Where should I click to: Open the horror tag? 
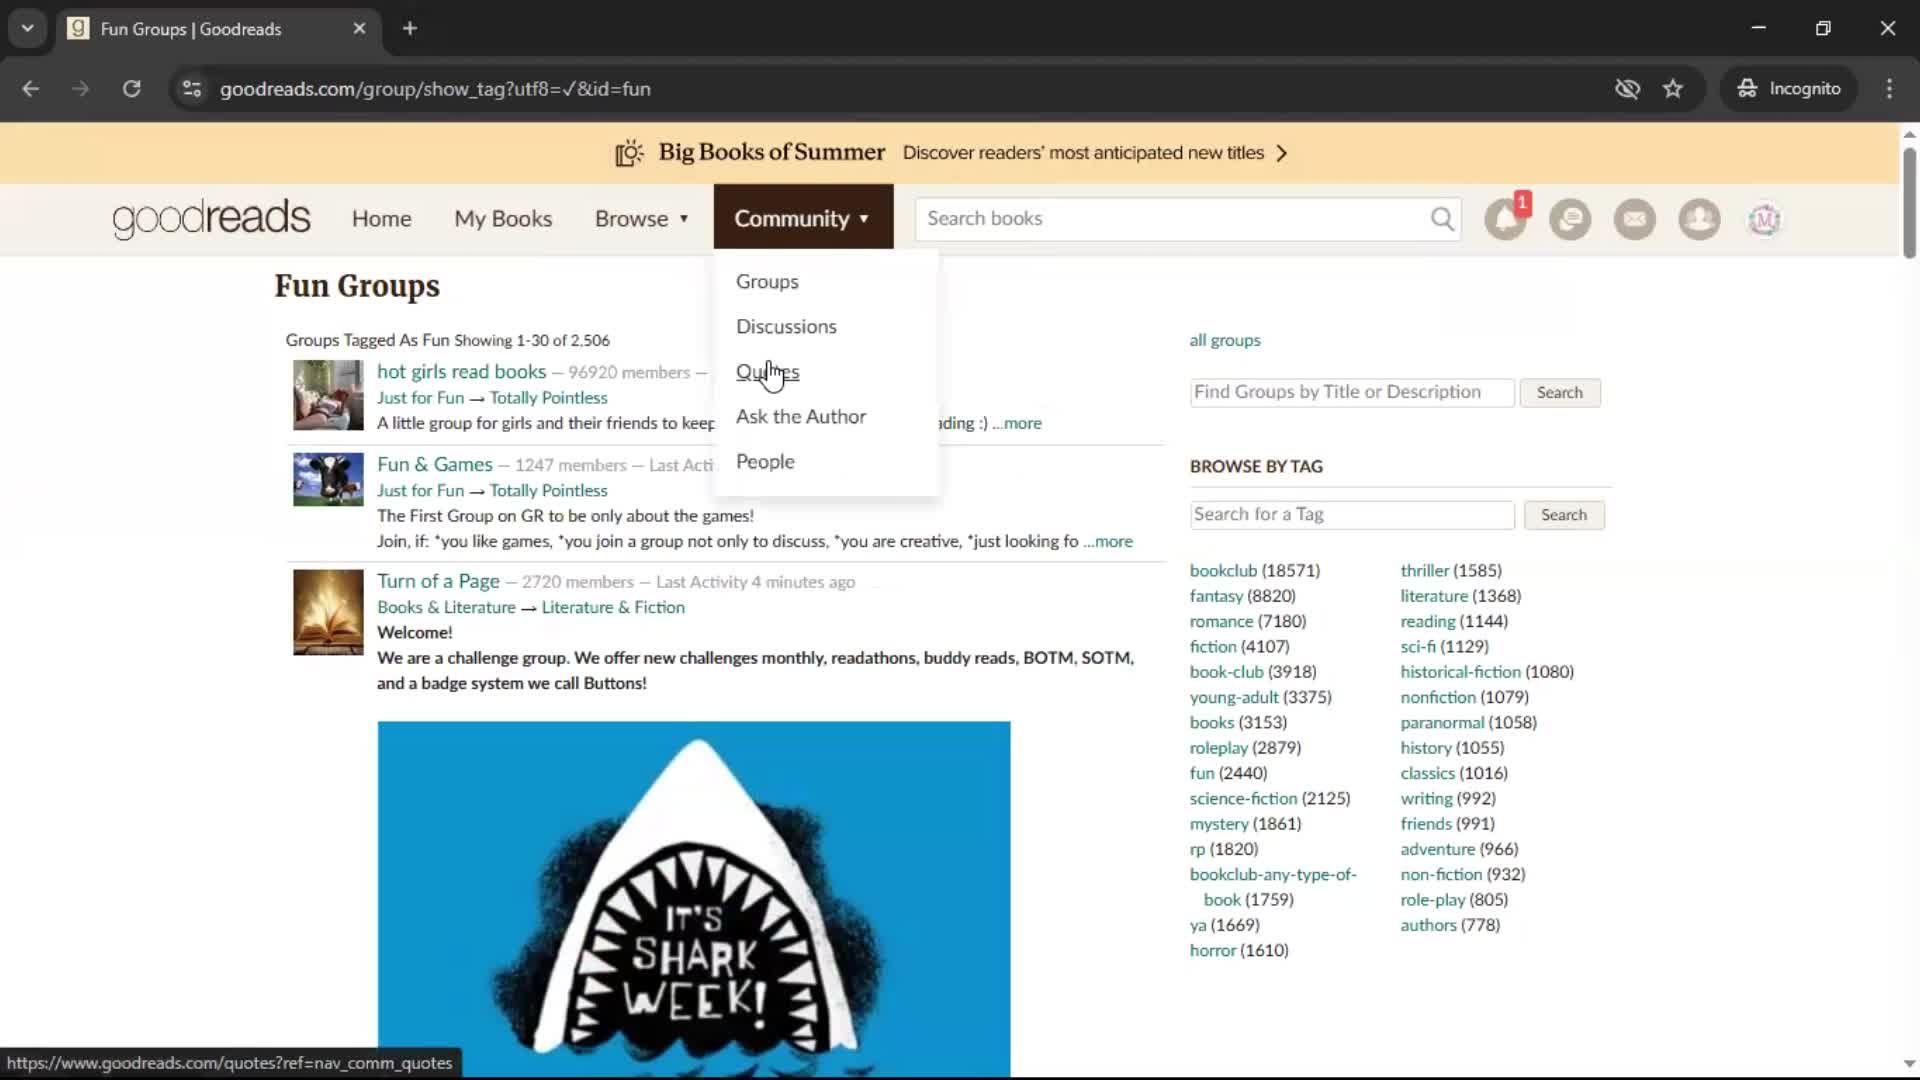point(1213,950)
